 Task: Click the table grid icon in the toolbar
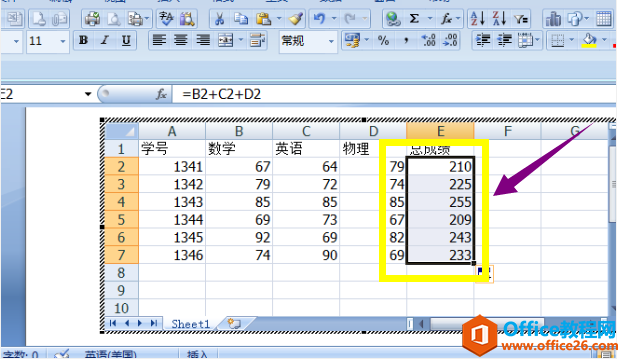tap(603, 19)
